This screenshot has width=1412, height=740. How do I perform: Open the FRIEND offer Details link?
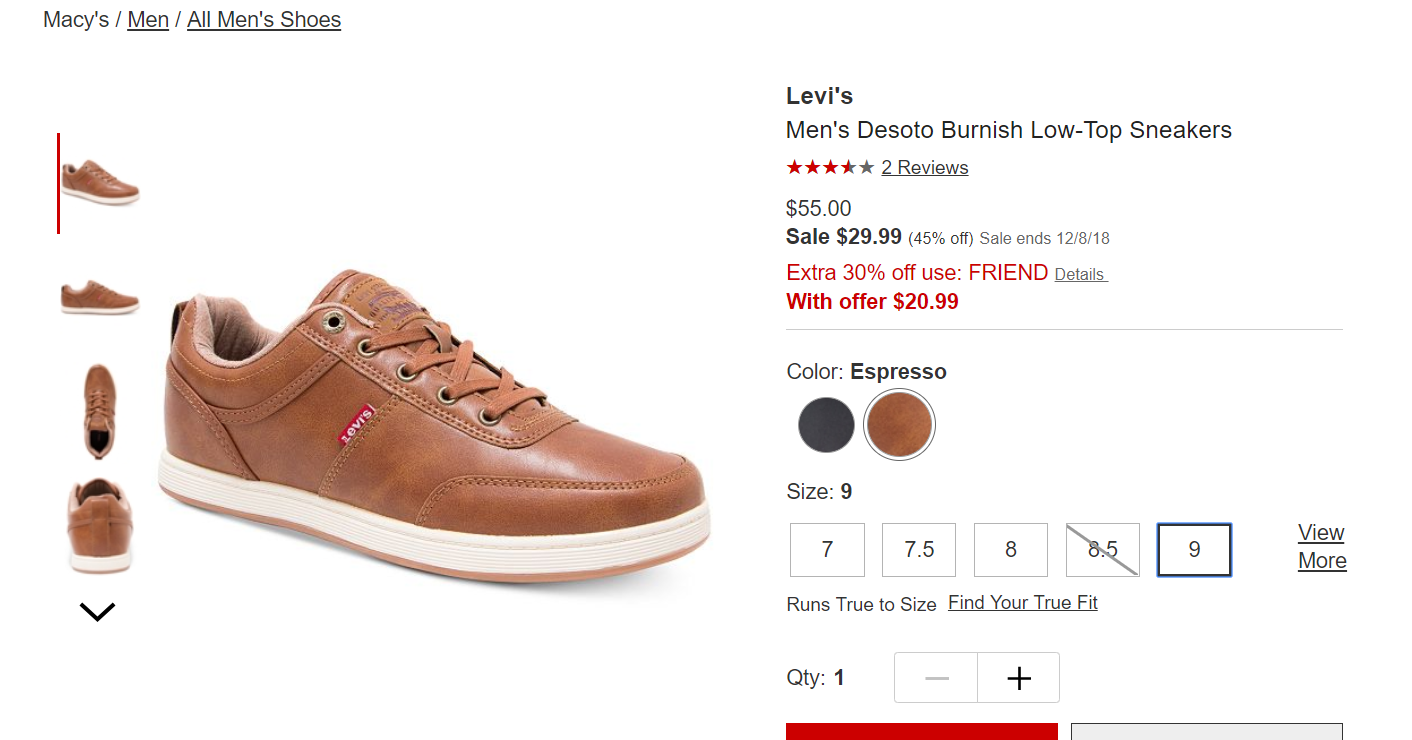pos(1080,274)
